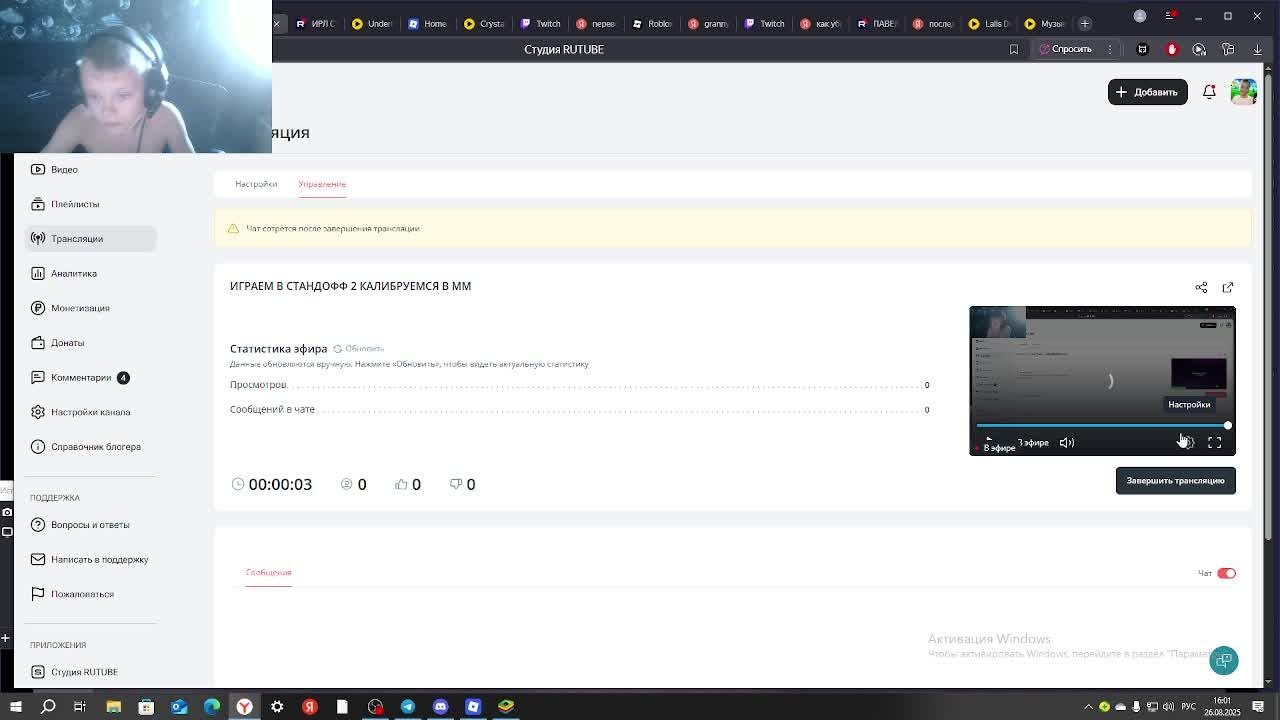Switch to the Home browser tab
The image size is (1280, 720).
coord(428,23)
